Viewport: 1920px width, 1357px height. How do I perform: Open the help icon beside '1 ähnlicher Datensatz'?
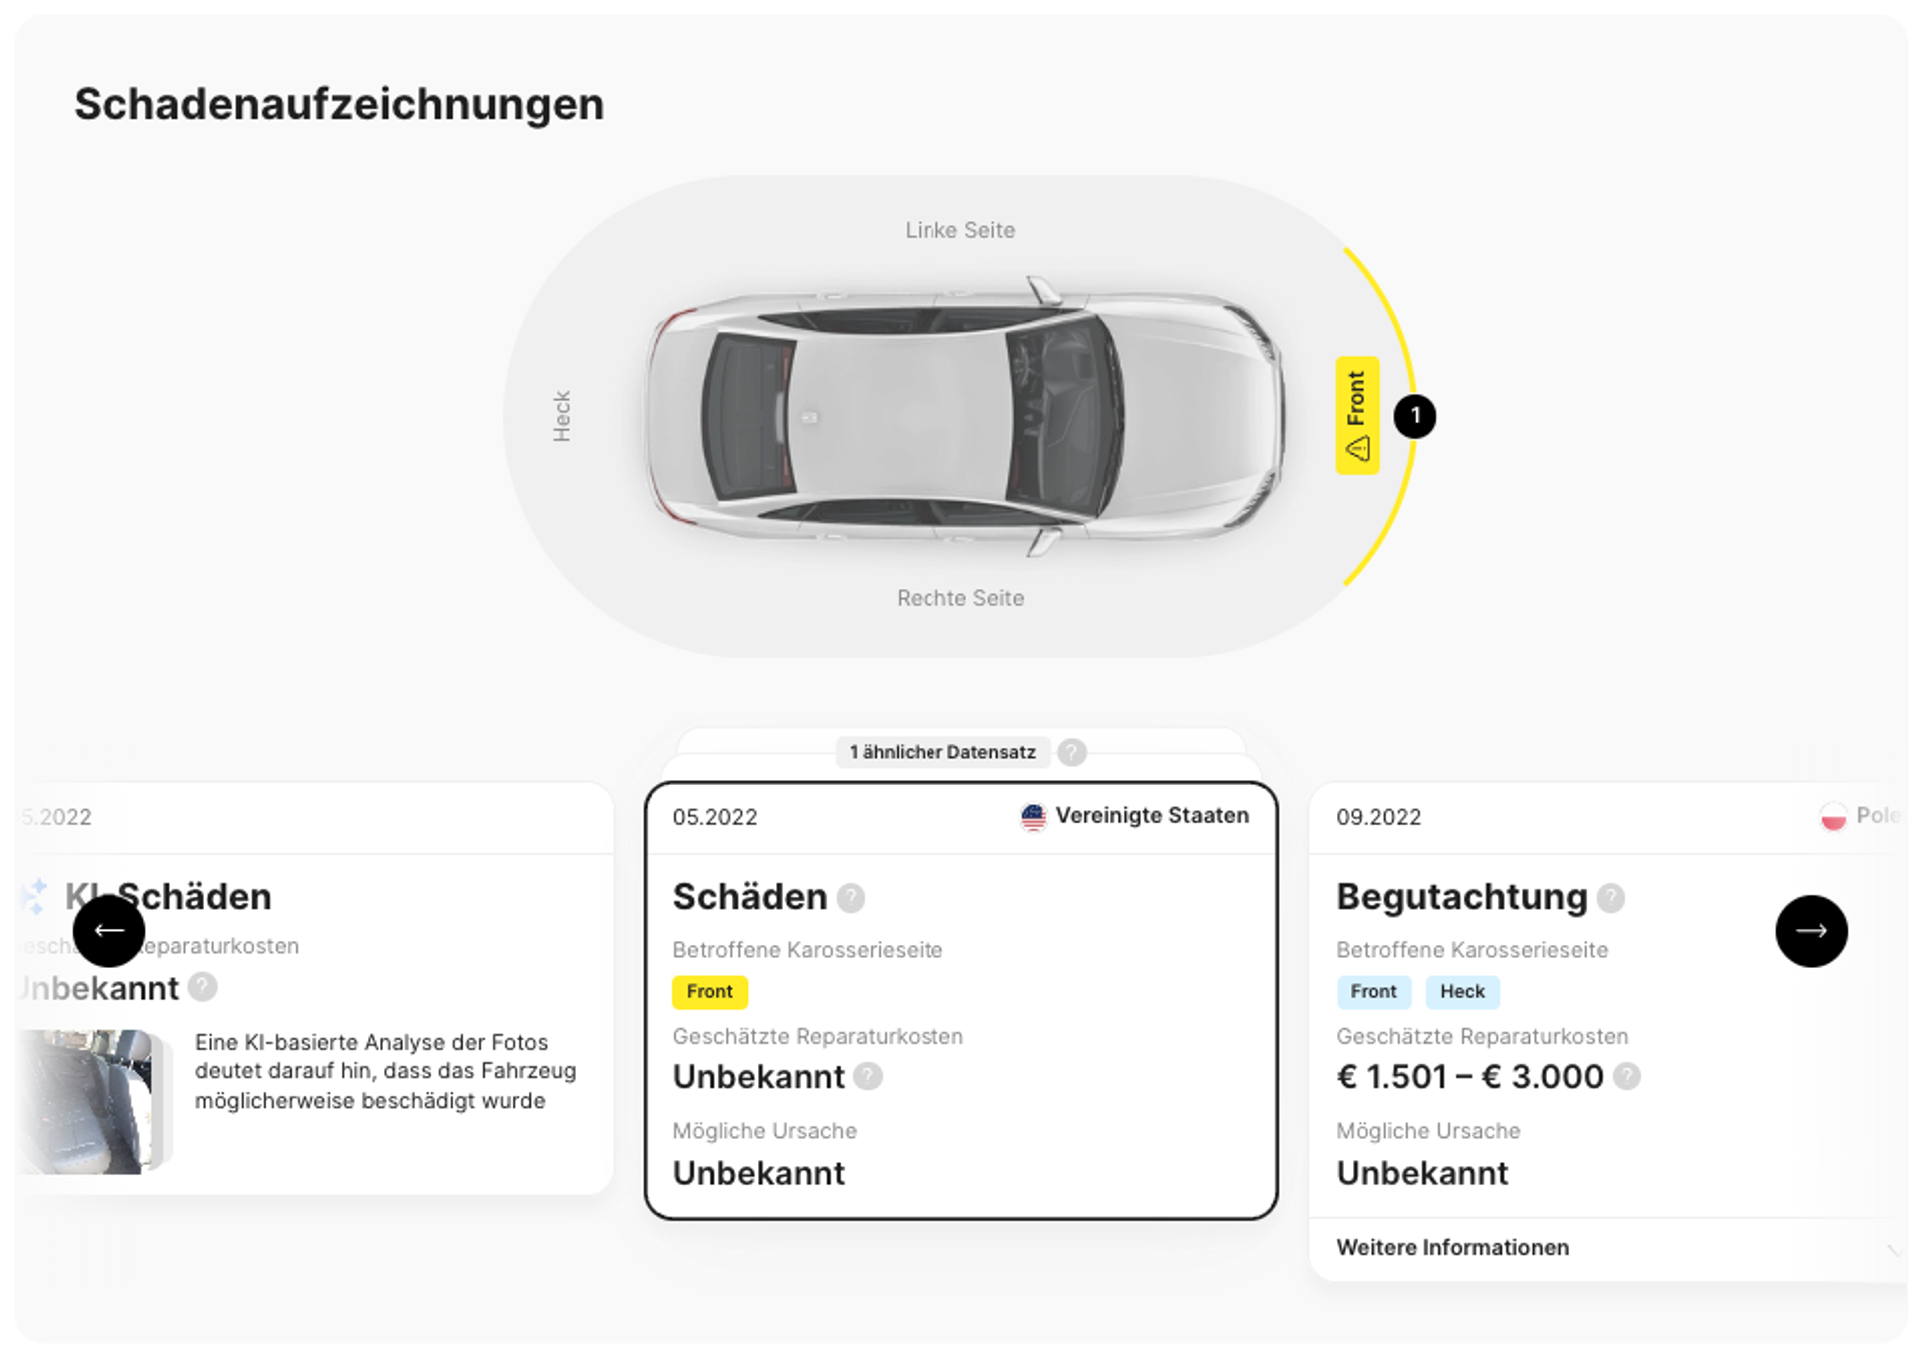[x=1071, y=752]
